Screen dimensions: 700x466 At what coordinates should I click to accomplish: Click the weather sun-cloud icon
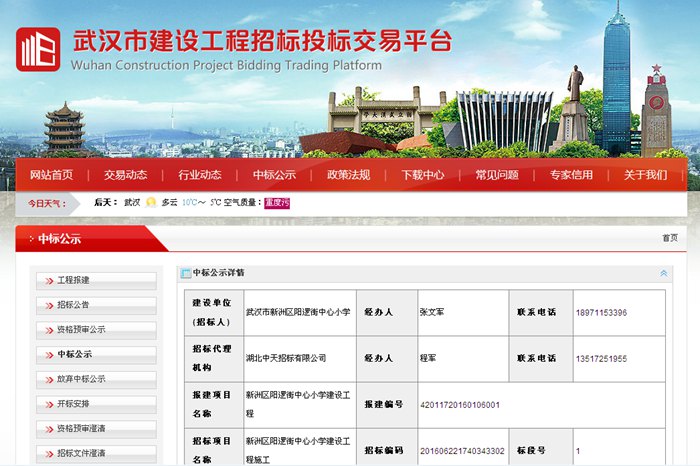pyautogui.click(x=151, y=202)
